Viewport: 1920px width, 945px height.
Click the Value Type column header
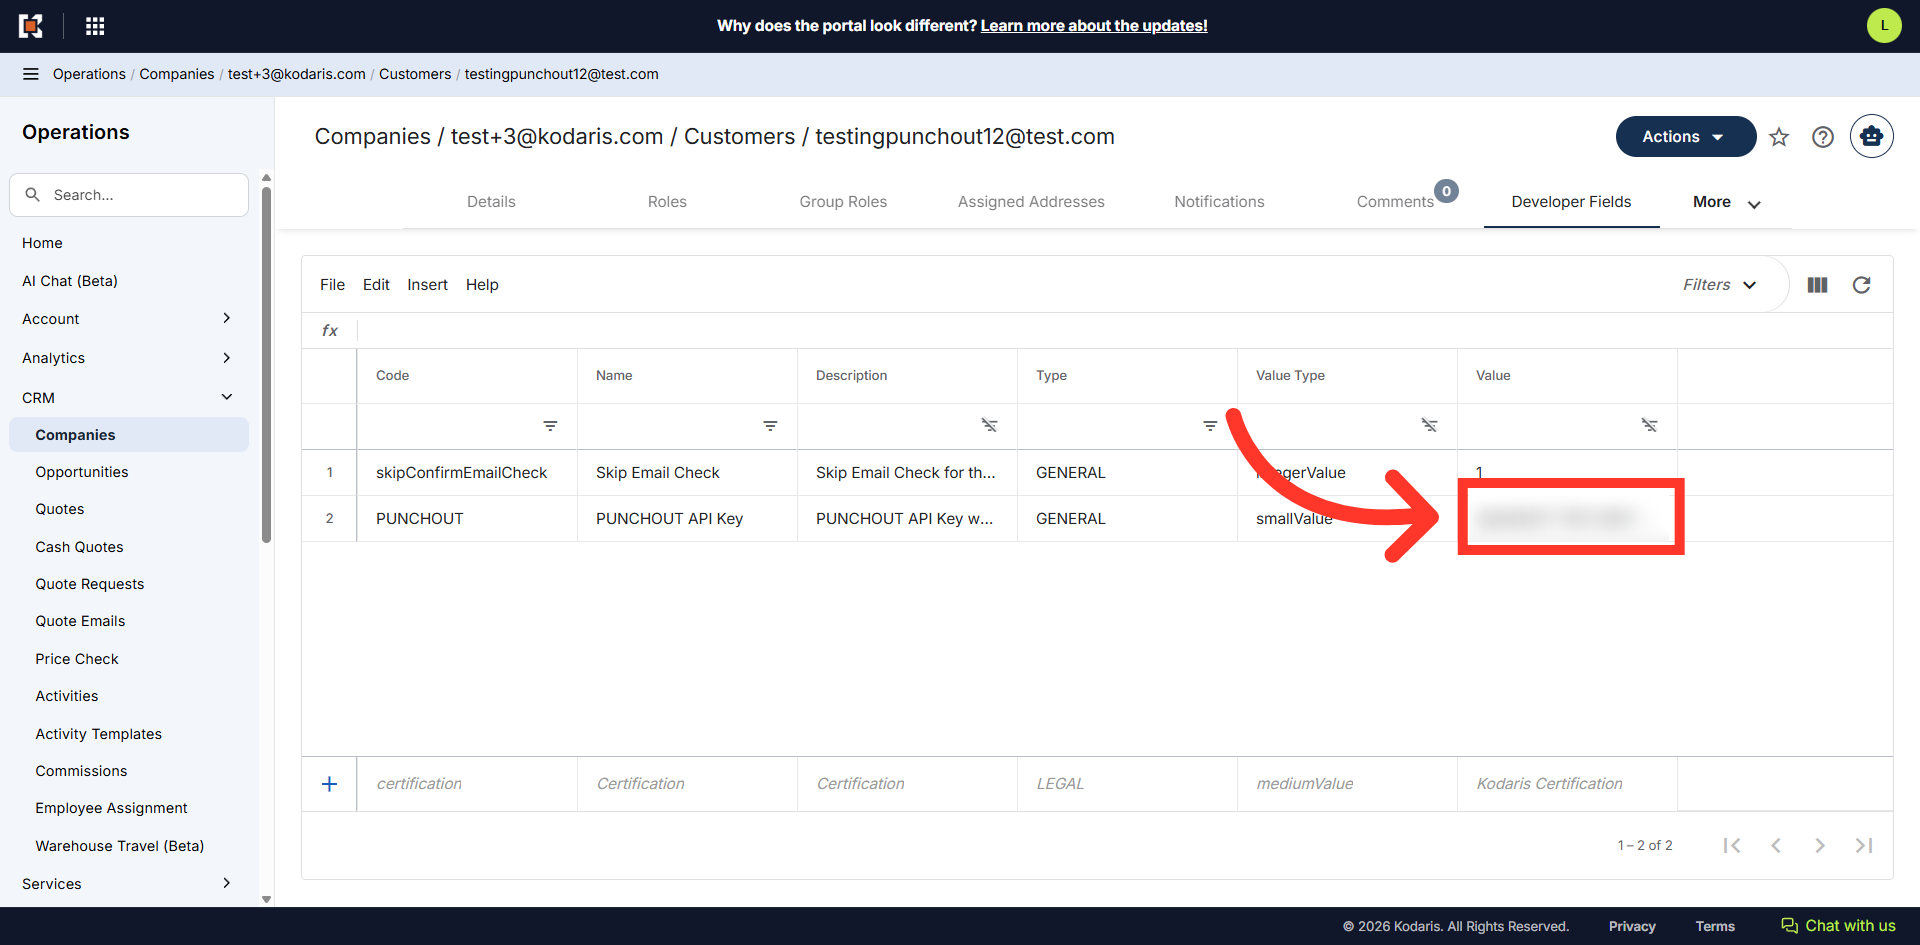pyautogui.click(x=1347, y=376)
